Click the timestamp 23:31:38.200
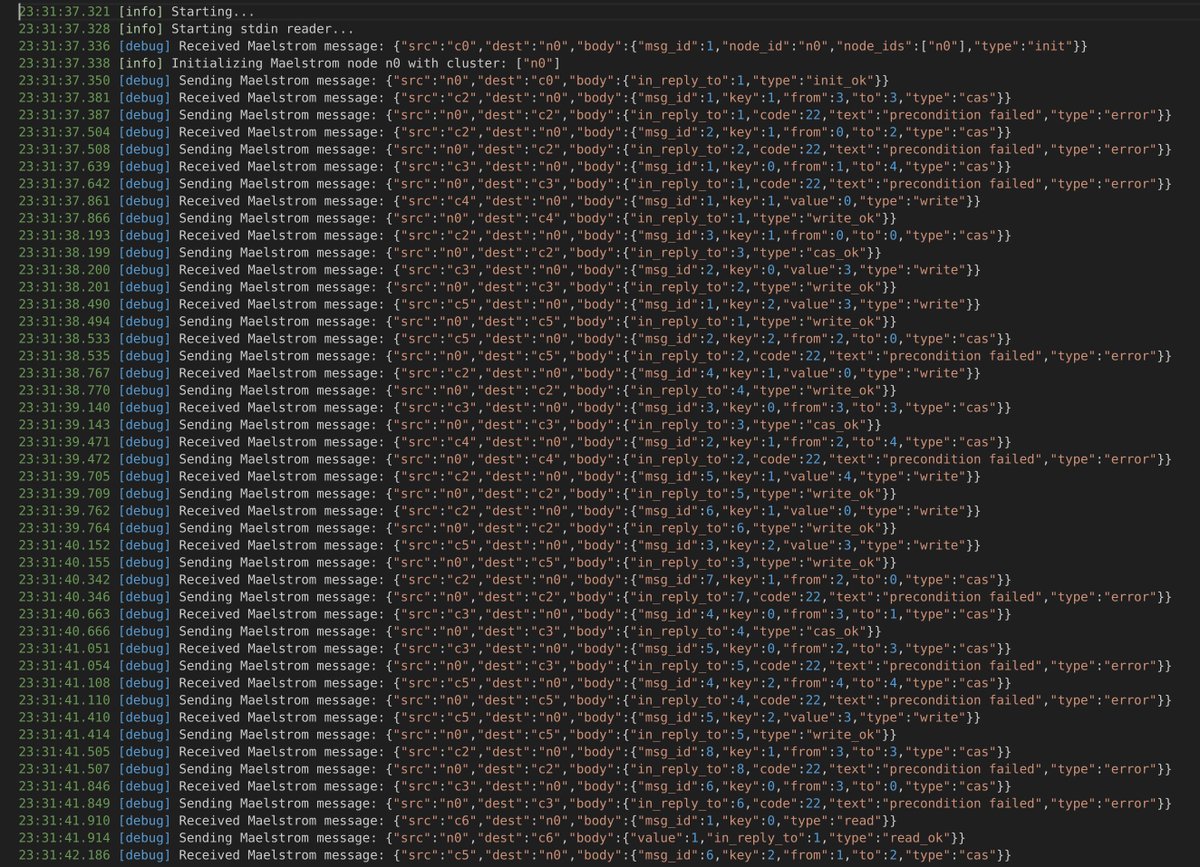This screenshot has width=1200, height=867. click(x=65, y=270)
